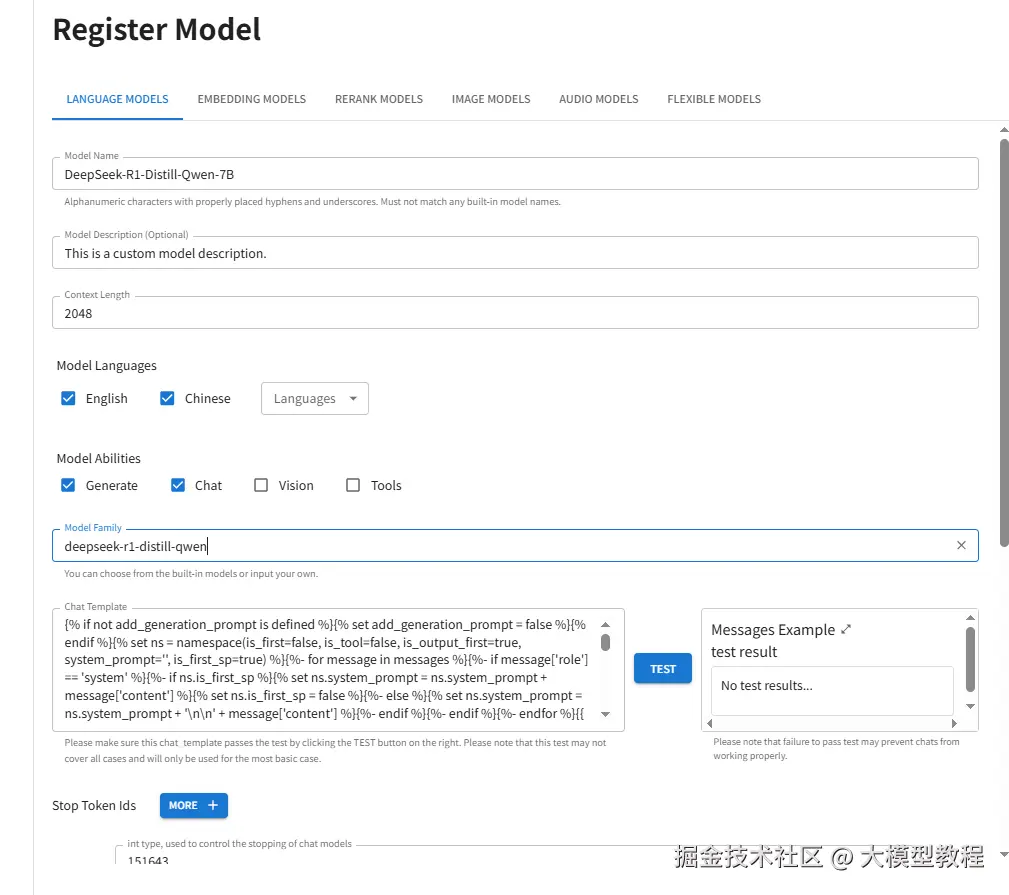
Task: Click the 'Messages Example' heading text
Action: click(773, 630)
